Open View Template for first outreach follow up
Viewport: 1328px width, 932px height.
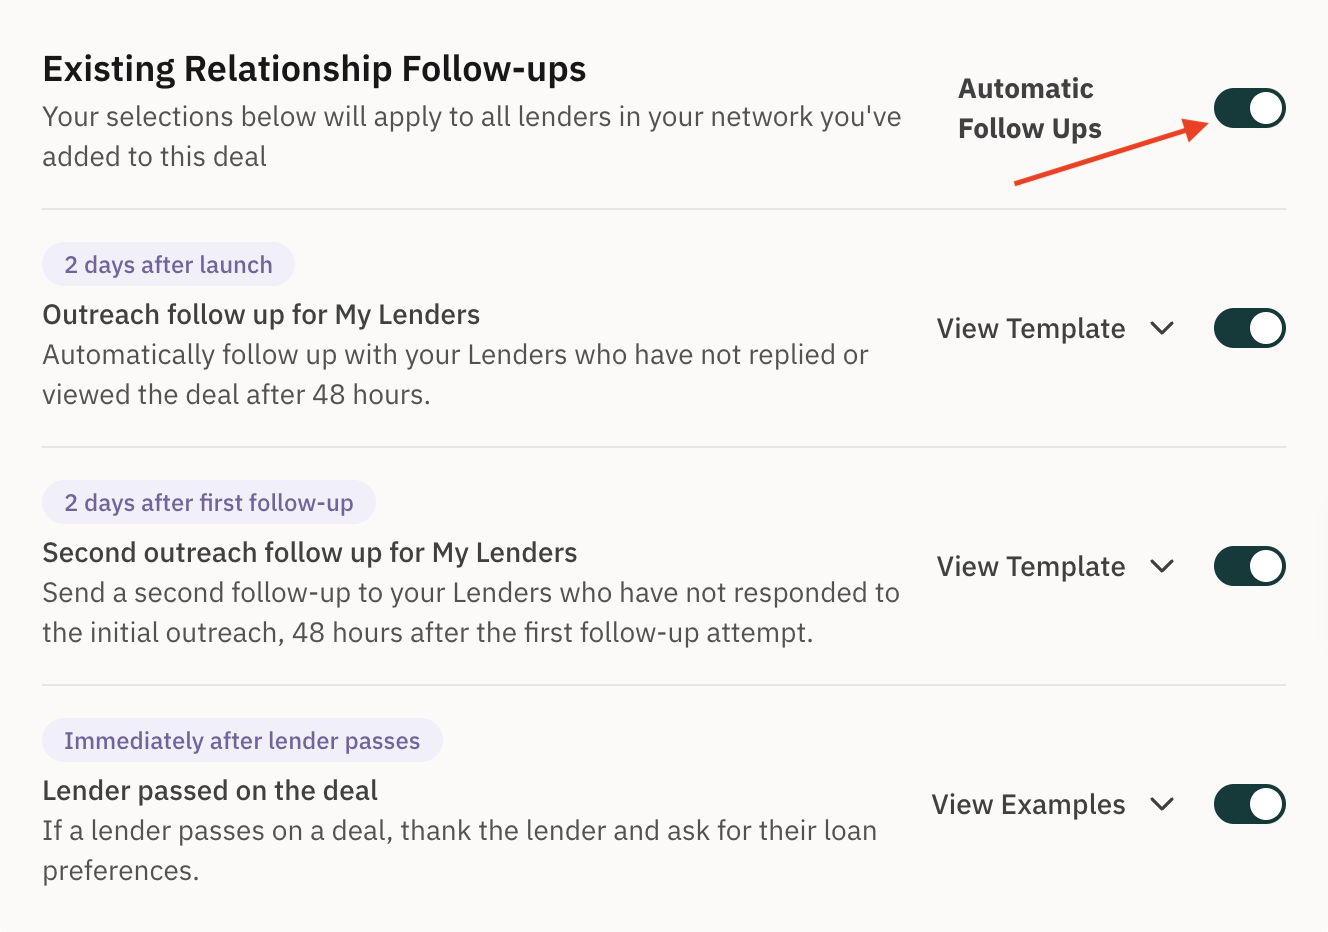[x=1031, y=328]
